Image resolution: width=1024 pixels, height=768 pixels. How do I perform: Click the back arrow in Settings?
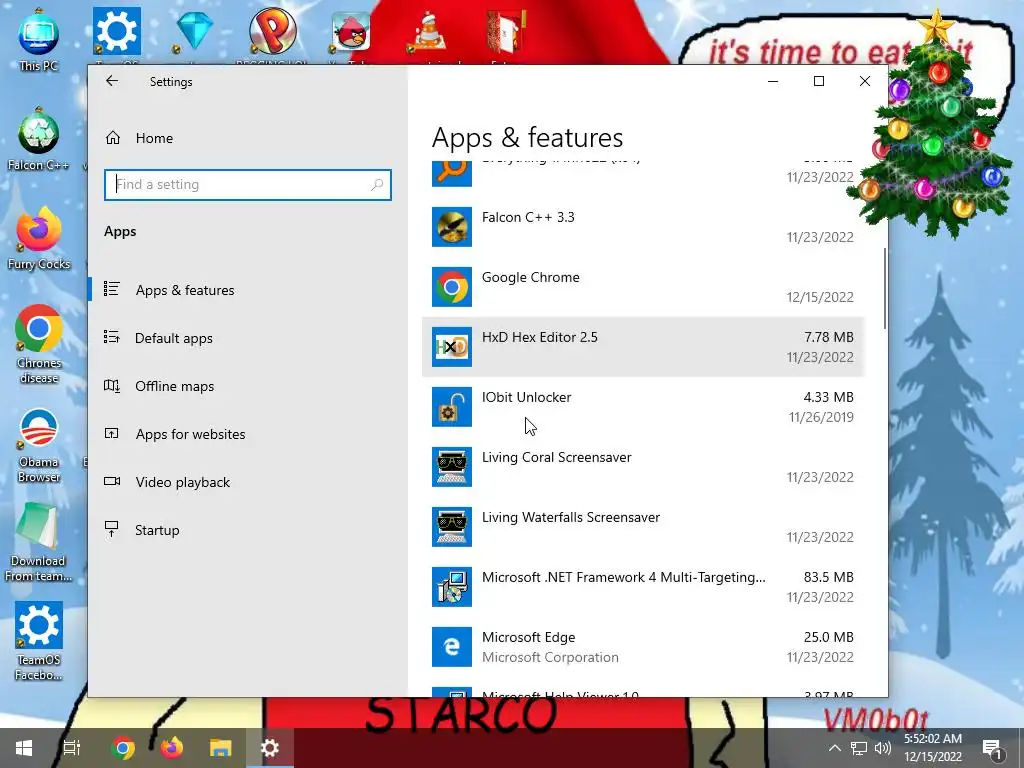(112, 81)
